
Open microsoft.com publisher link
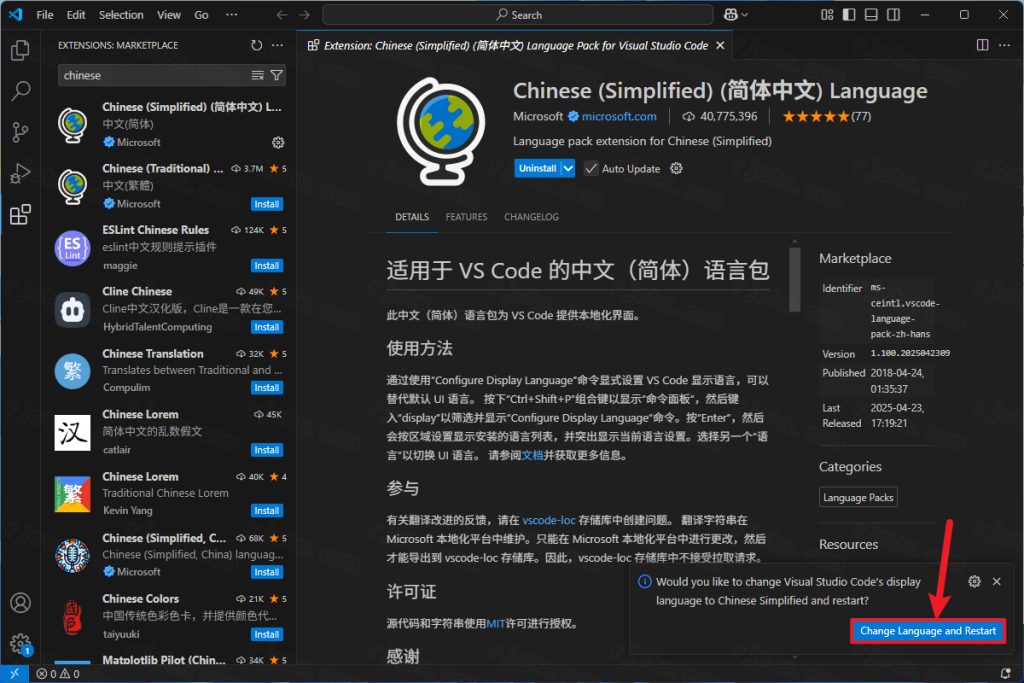point(619,116)
